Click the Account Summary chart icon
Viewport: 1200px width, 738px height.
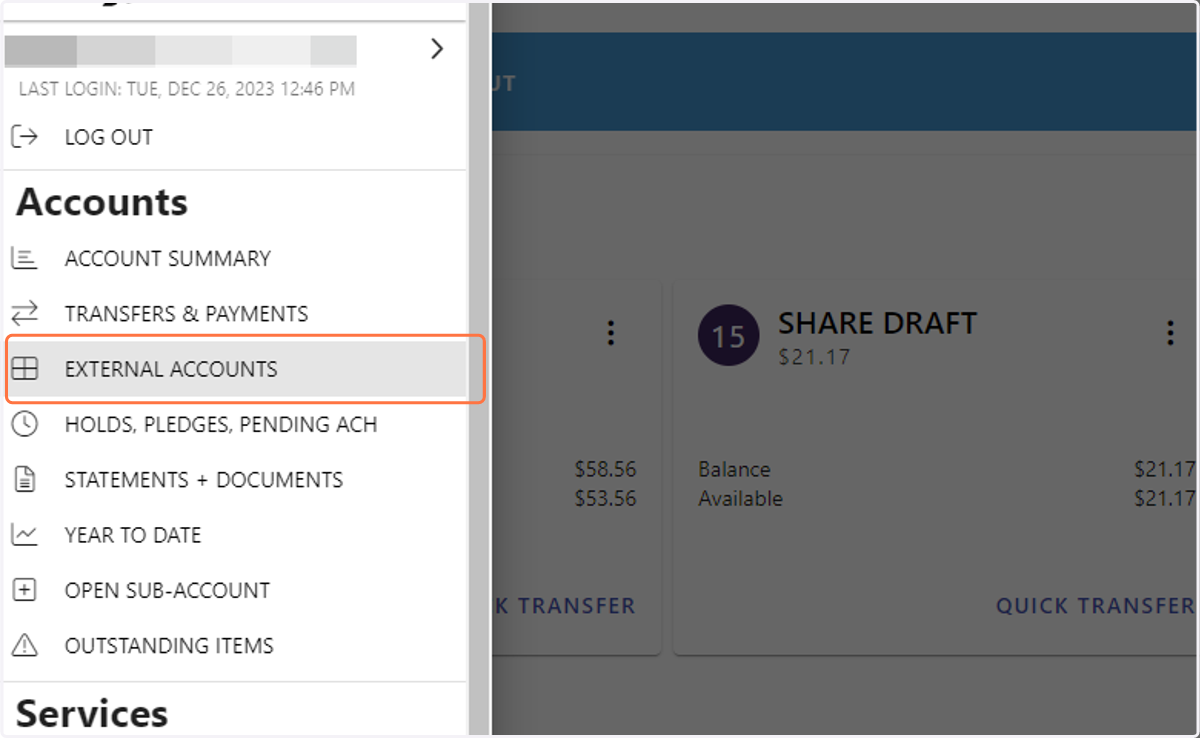click(24, 258)
